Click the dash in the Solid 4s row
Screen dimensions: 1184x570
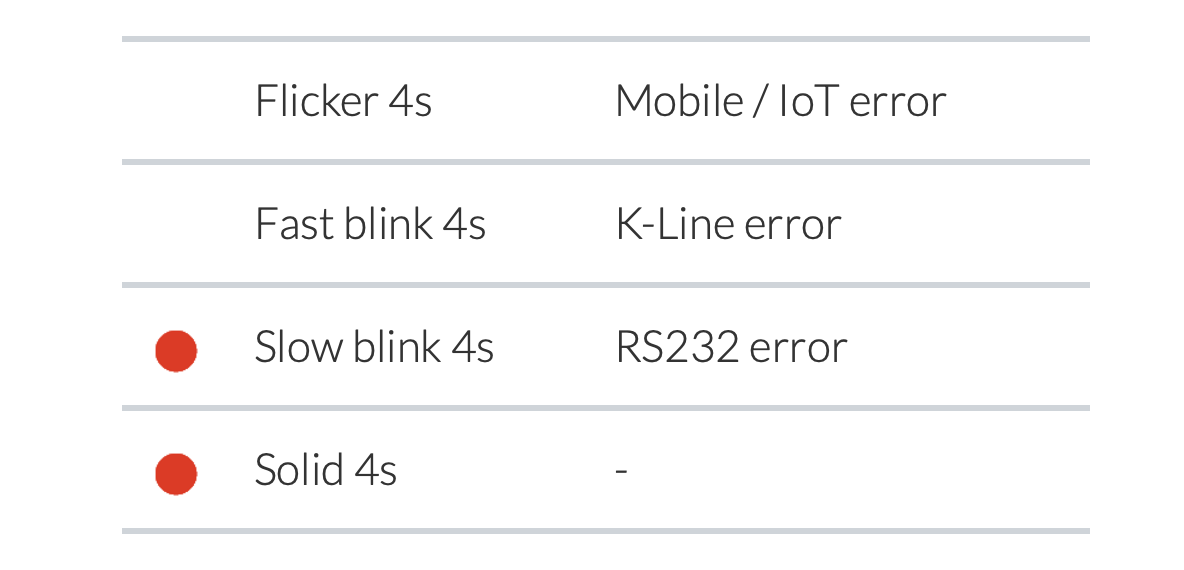coord(621,470)
